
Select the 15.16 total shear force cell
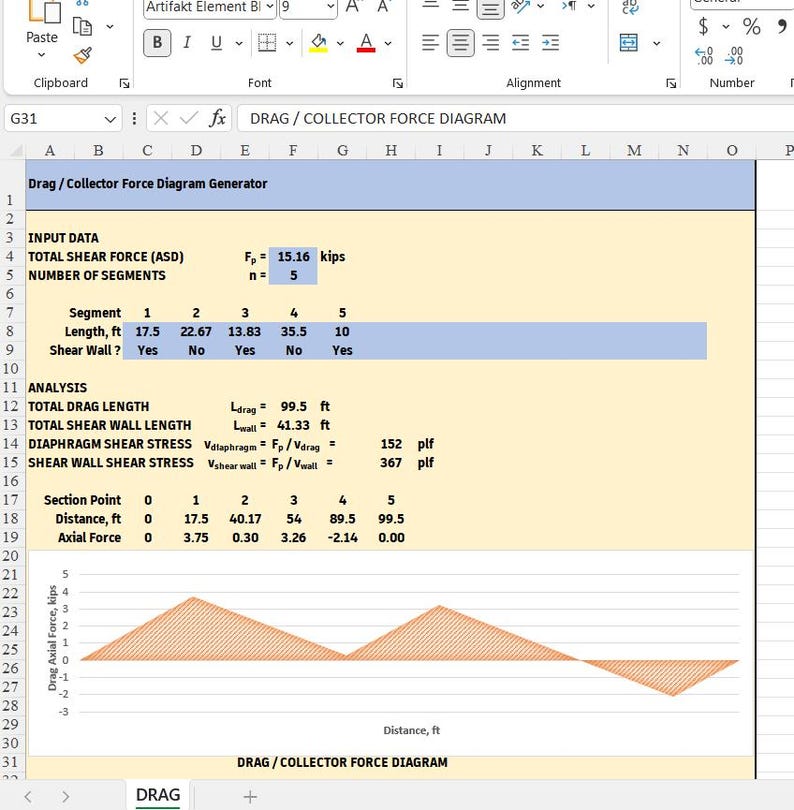coord(293,257)
